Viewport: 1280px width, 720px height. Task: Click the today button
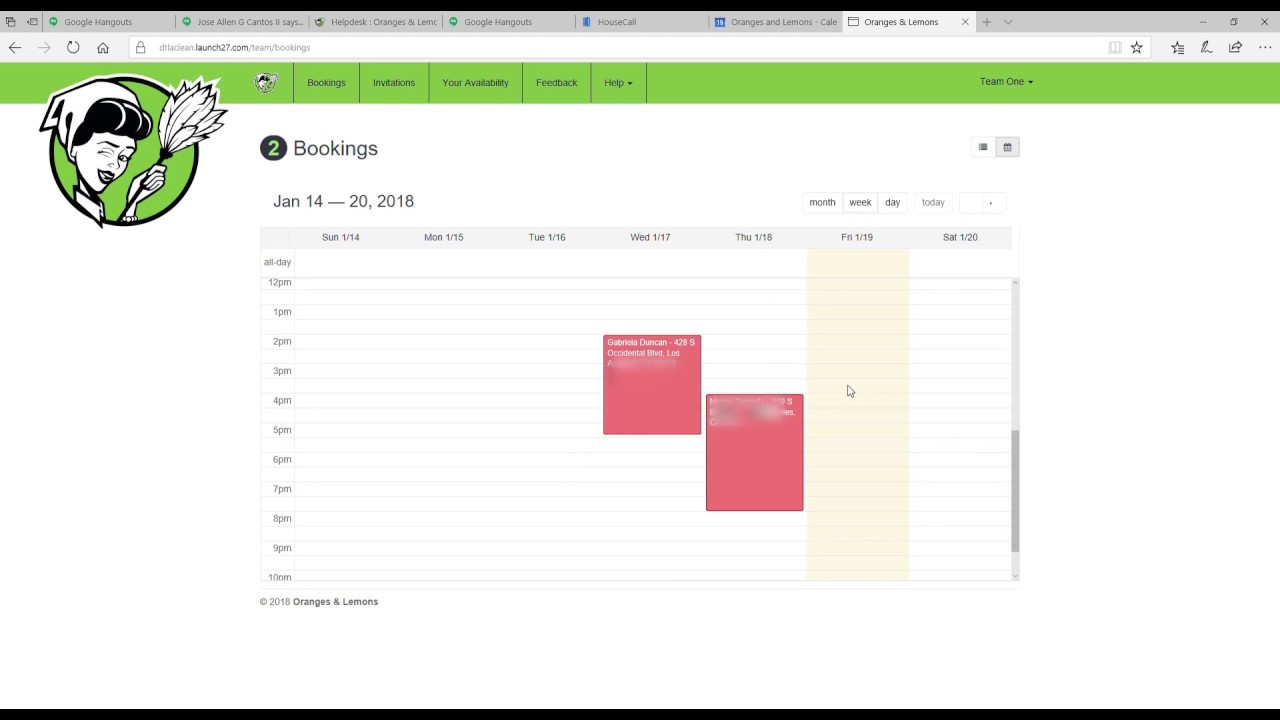tap(933, 202)
